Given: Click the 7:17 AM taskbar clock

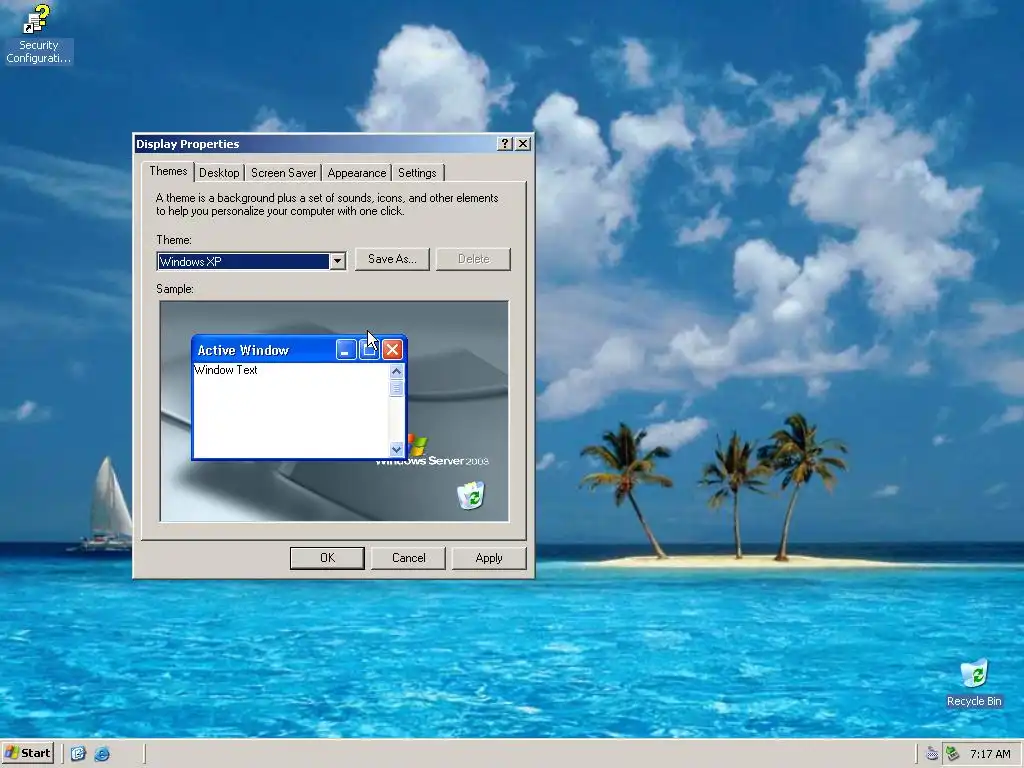Looking at the screenshot, I should [990, 754].
